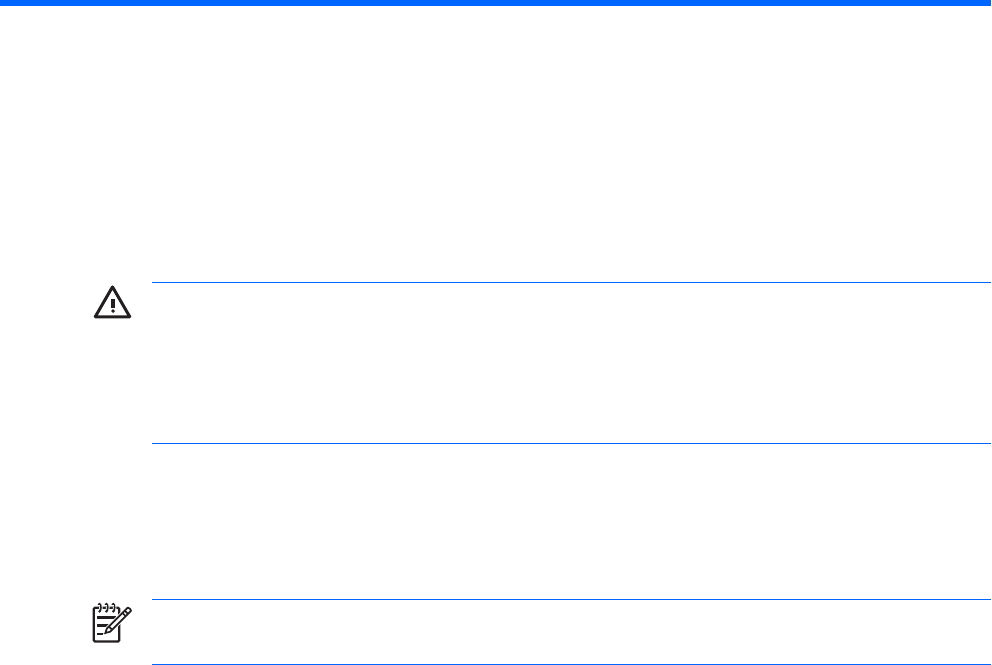Image resolution: width=992 pixels, height=665 pixels.
Task: Click the blue bar at the page top
Action: click(496, 3)
